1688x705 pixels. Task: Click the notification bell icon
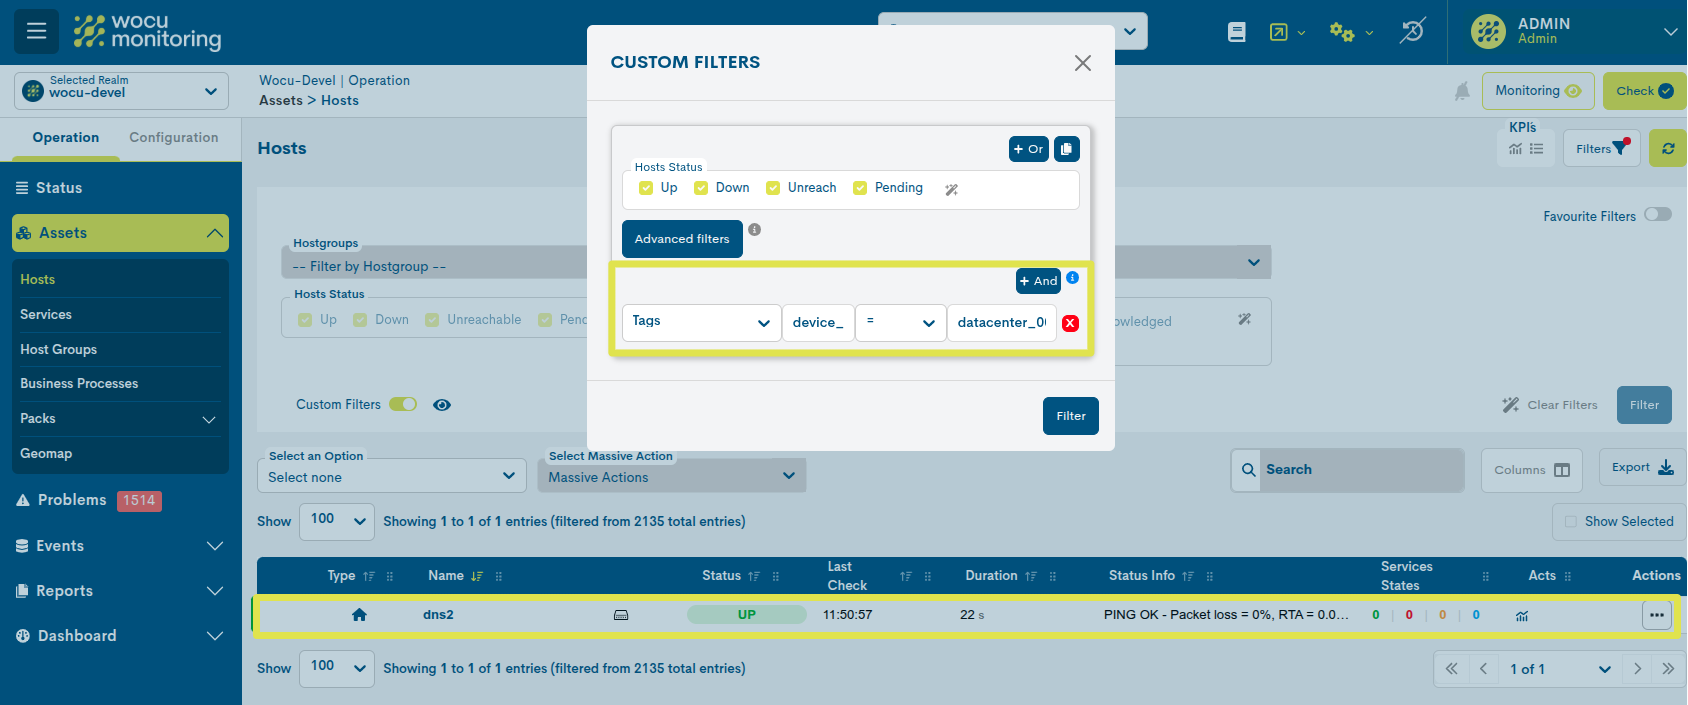[1462, 92]
